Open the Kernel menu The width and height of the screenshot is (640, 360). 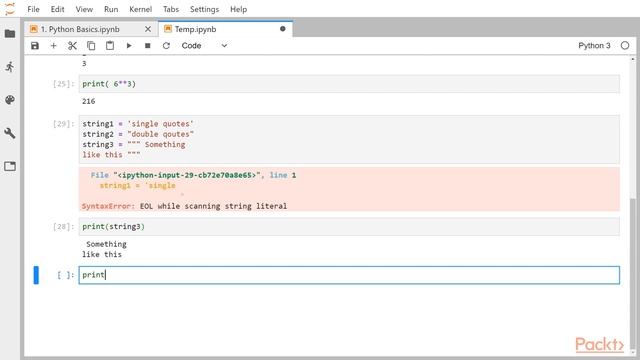[x=140, y=9]
